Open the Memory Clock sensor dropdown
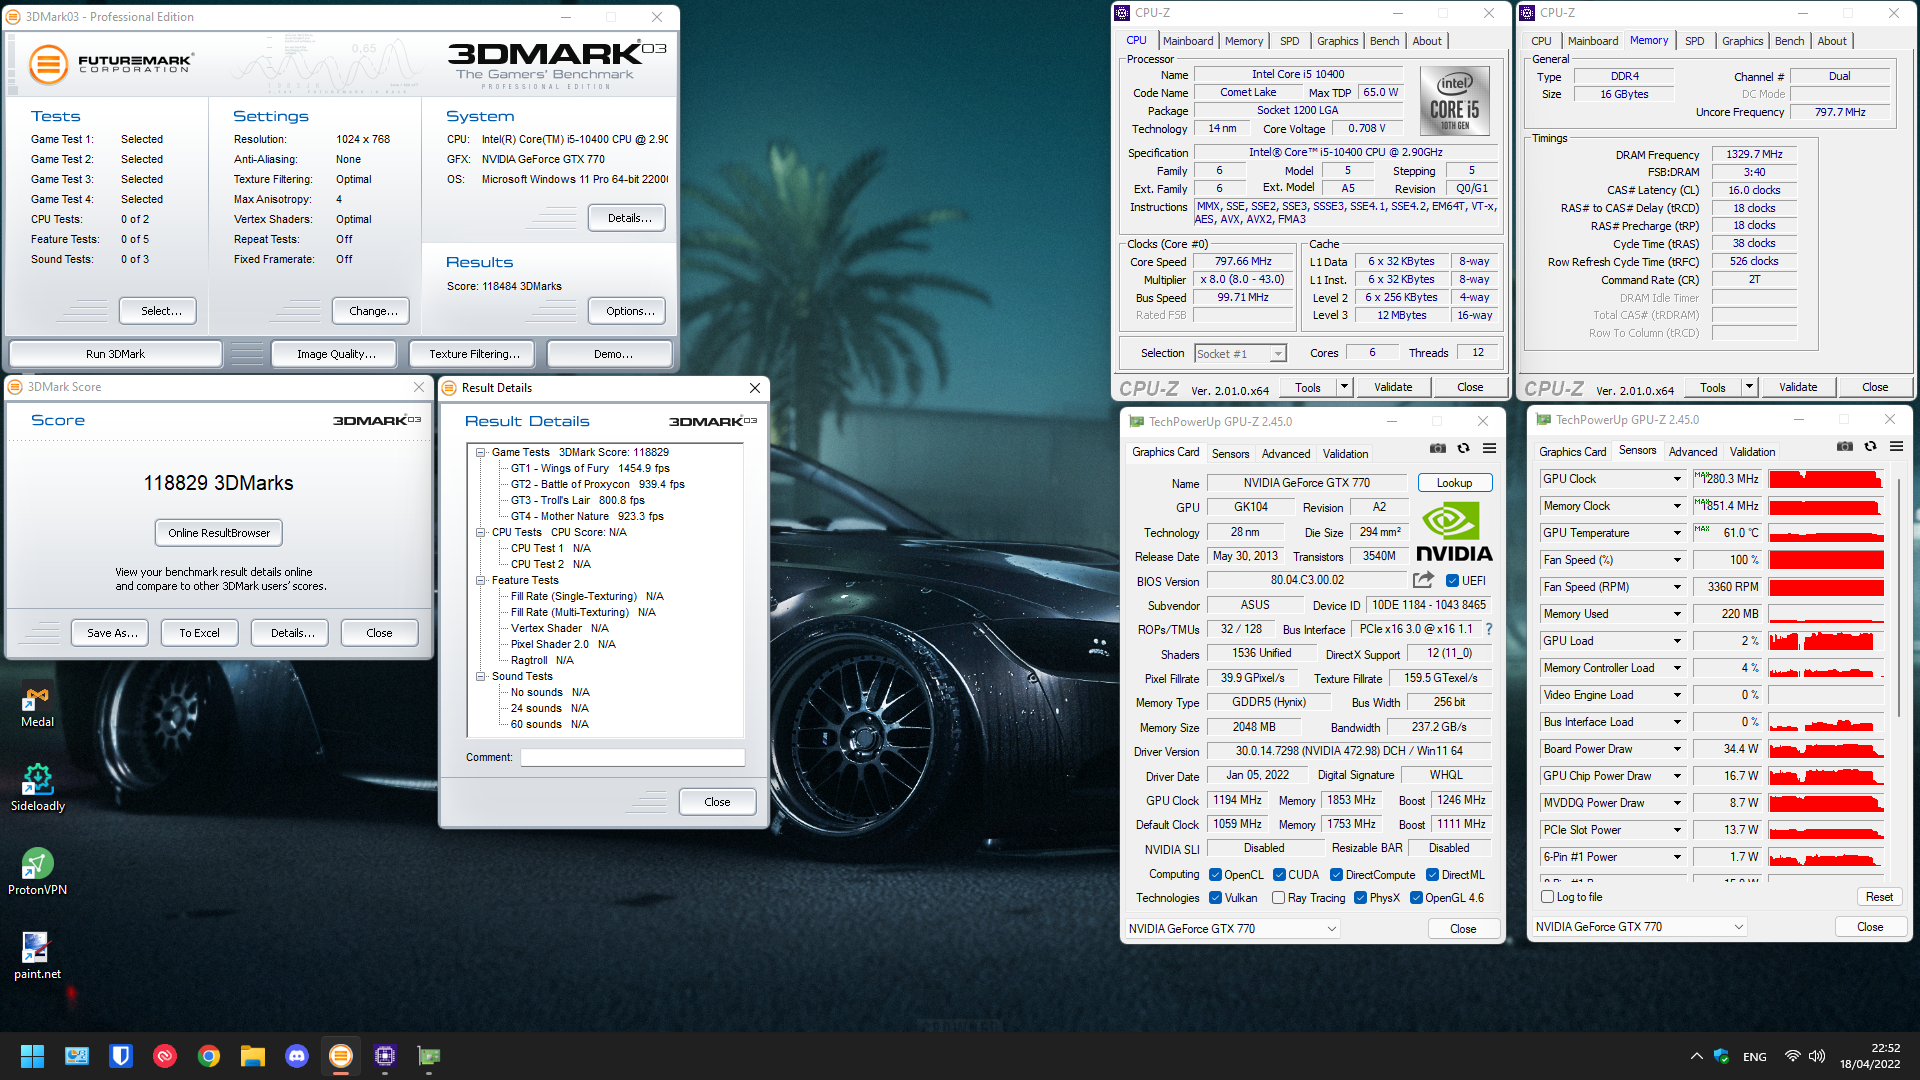The image size is (1920, 1080). 1677,506
